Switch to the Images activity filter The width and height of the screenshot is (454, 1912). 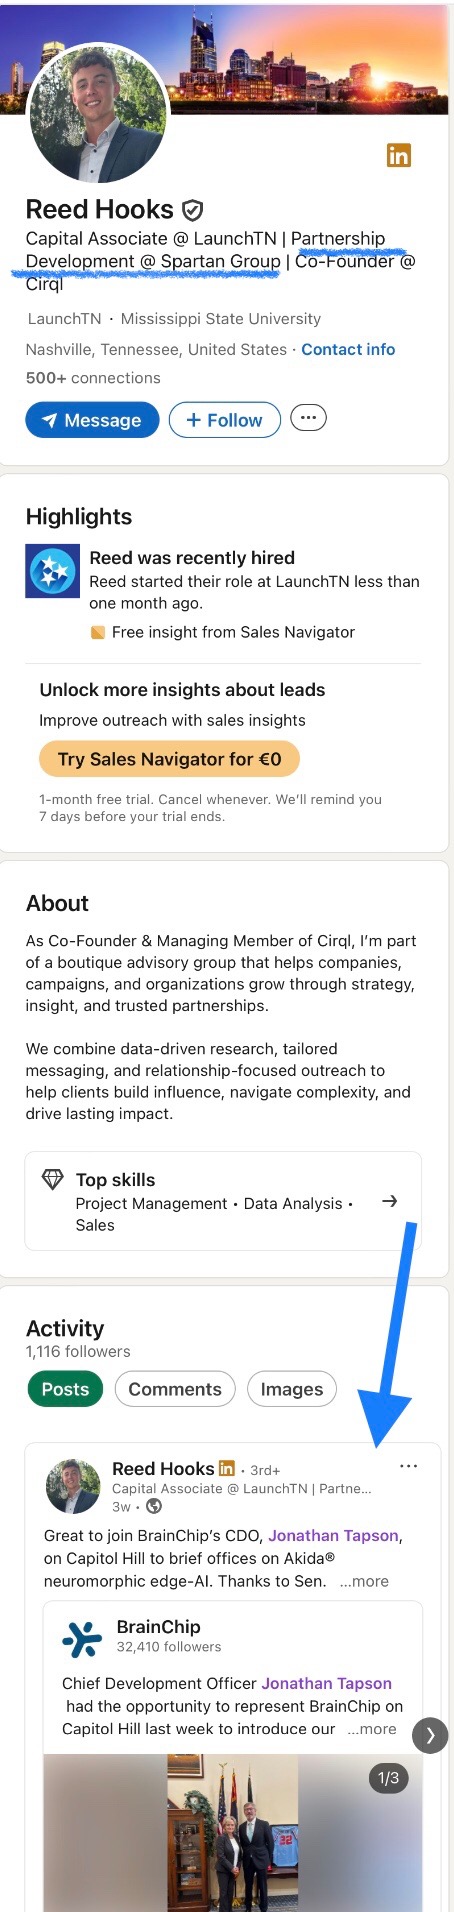coord(292,1389)
